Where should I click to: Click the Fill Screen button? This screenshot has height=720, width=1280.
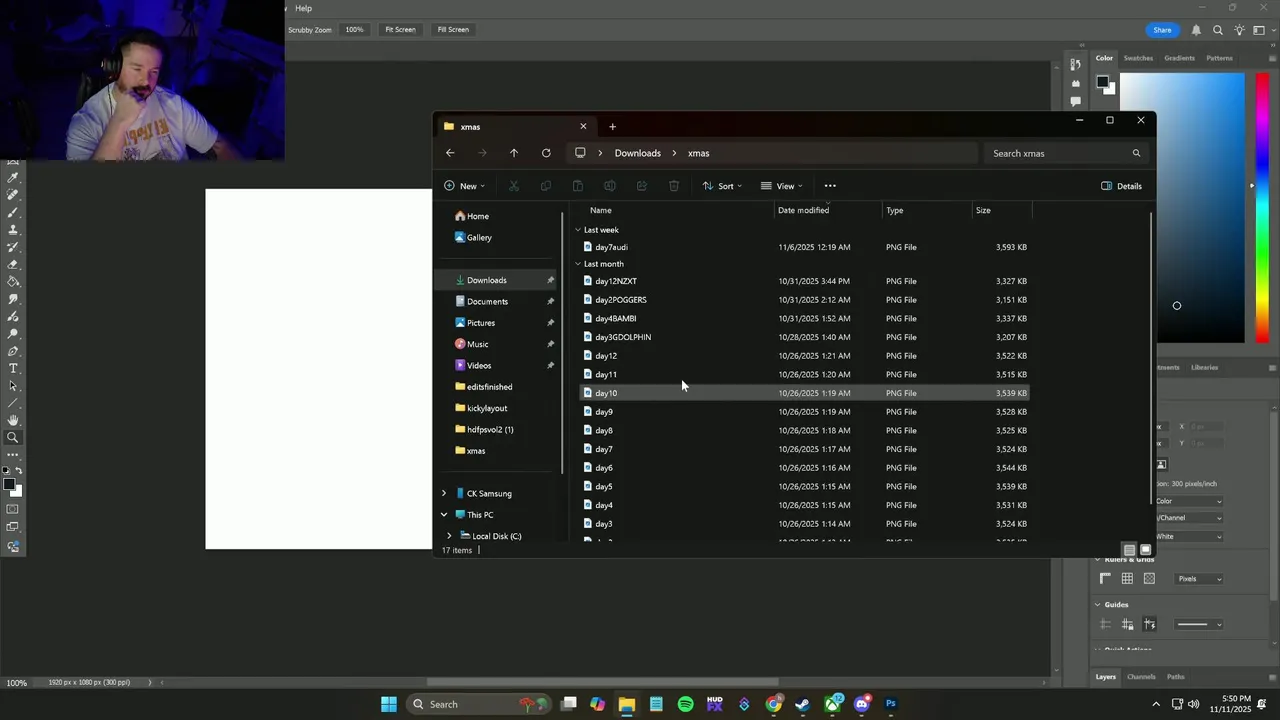453,30
